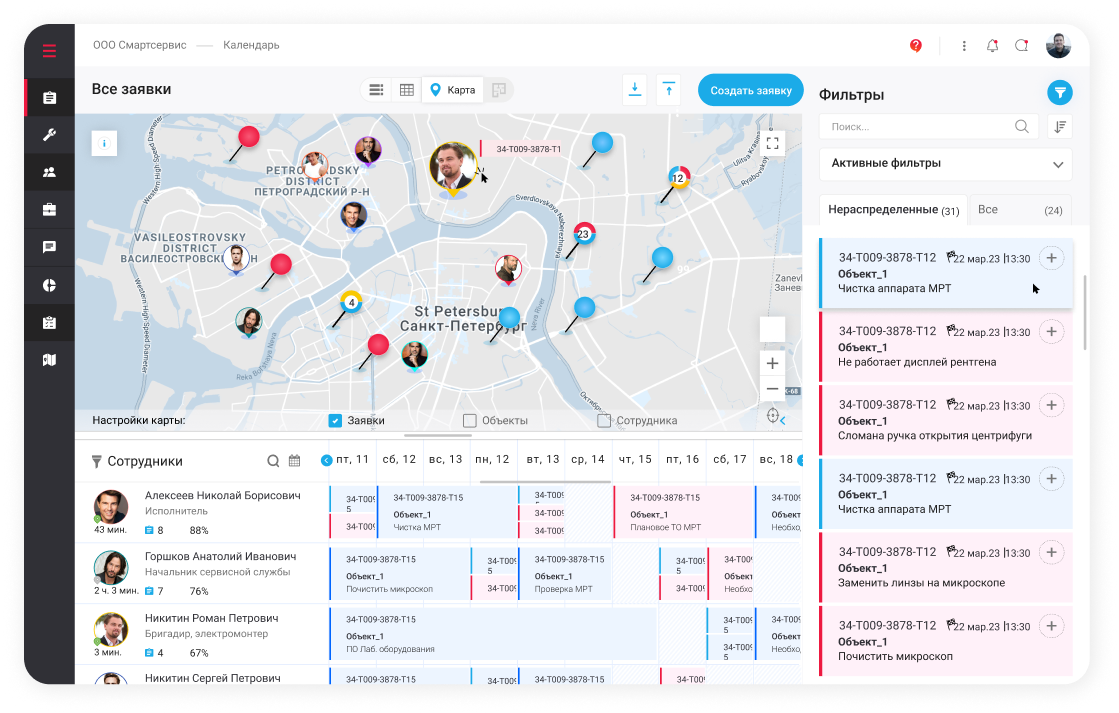Click the sort order icon beside search
The width and height of the screenshot is (1119, 713).
[x=1060, y=126]
